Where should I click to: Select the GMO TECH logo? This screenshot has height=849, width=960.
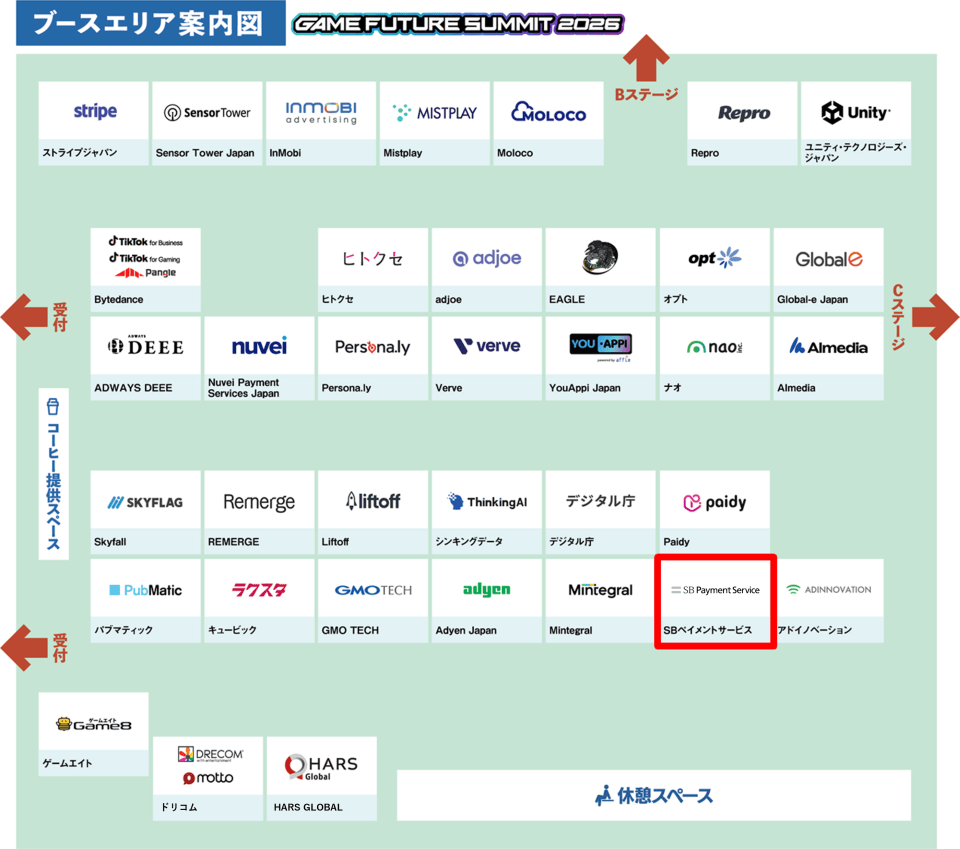tap(373, 590)
